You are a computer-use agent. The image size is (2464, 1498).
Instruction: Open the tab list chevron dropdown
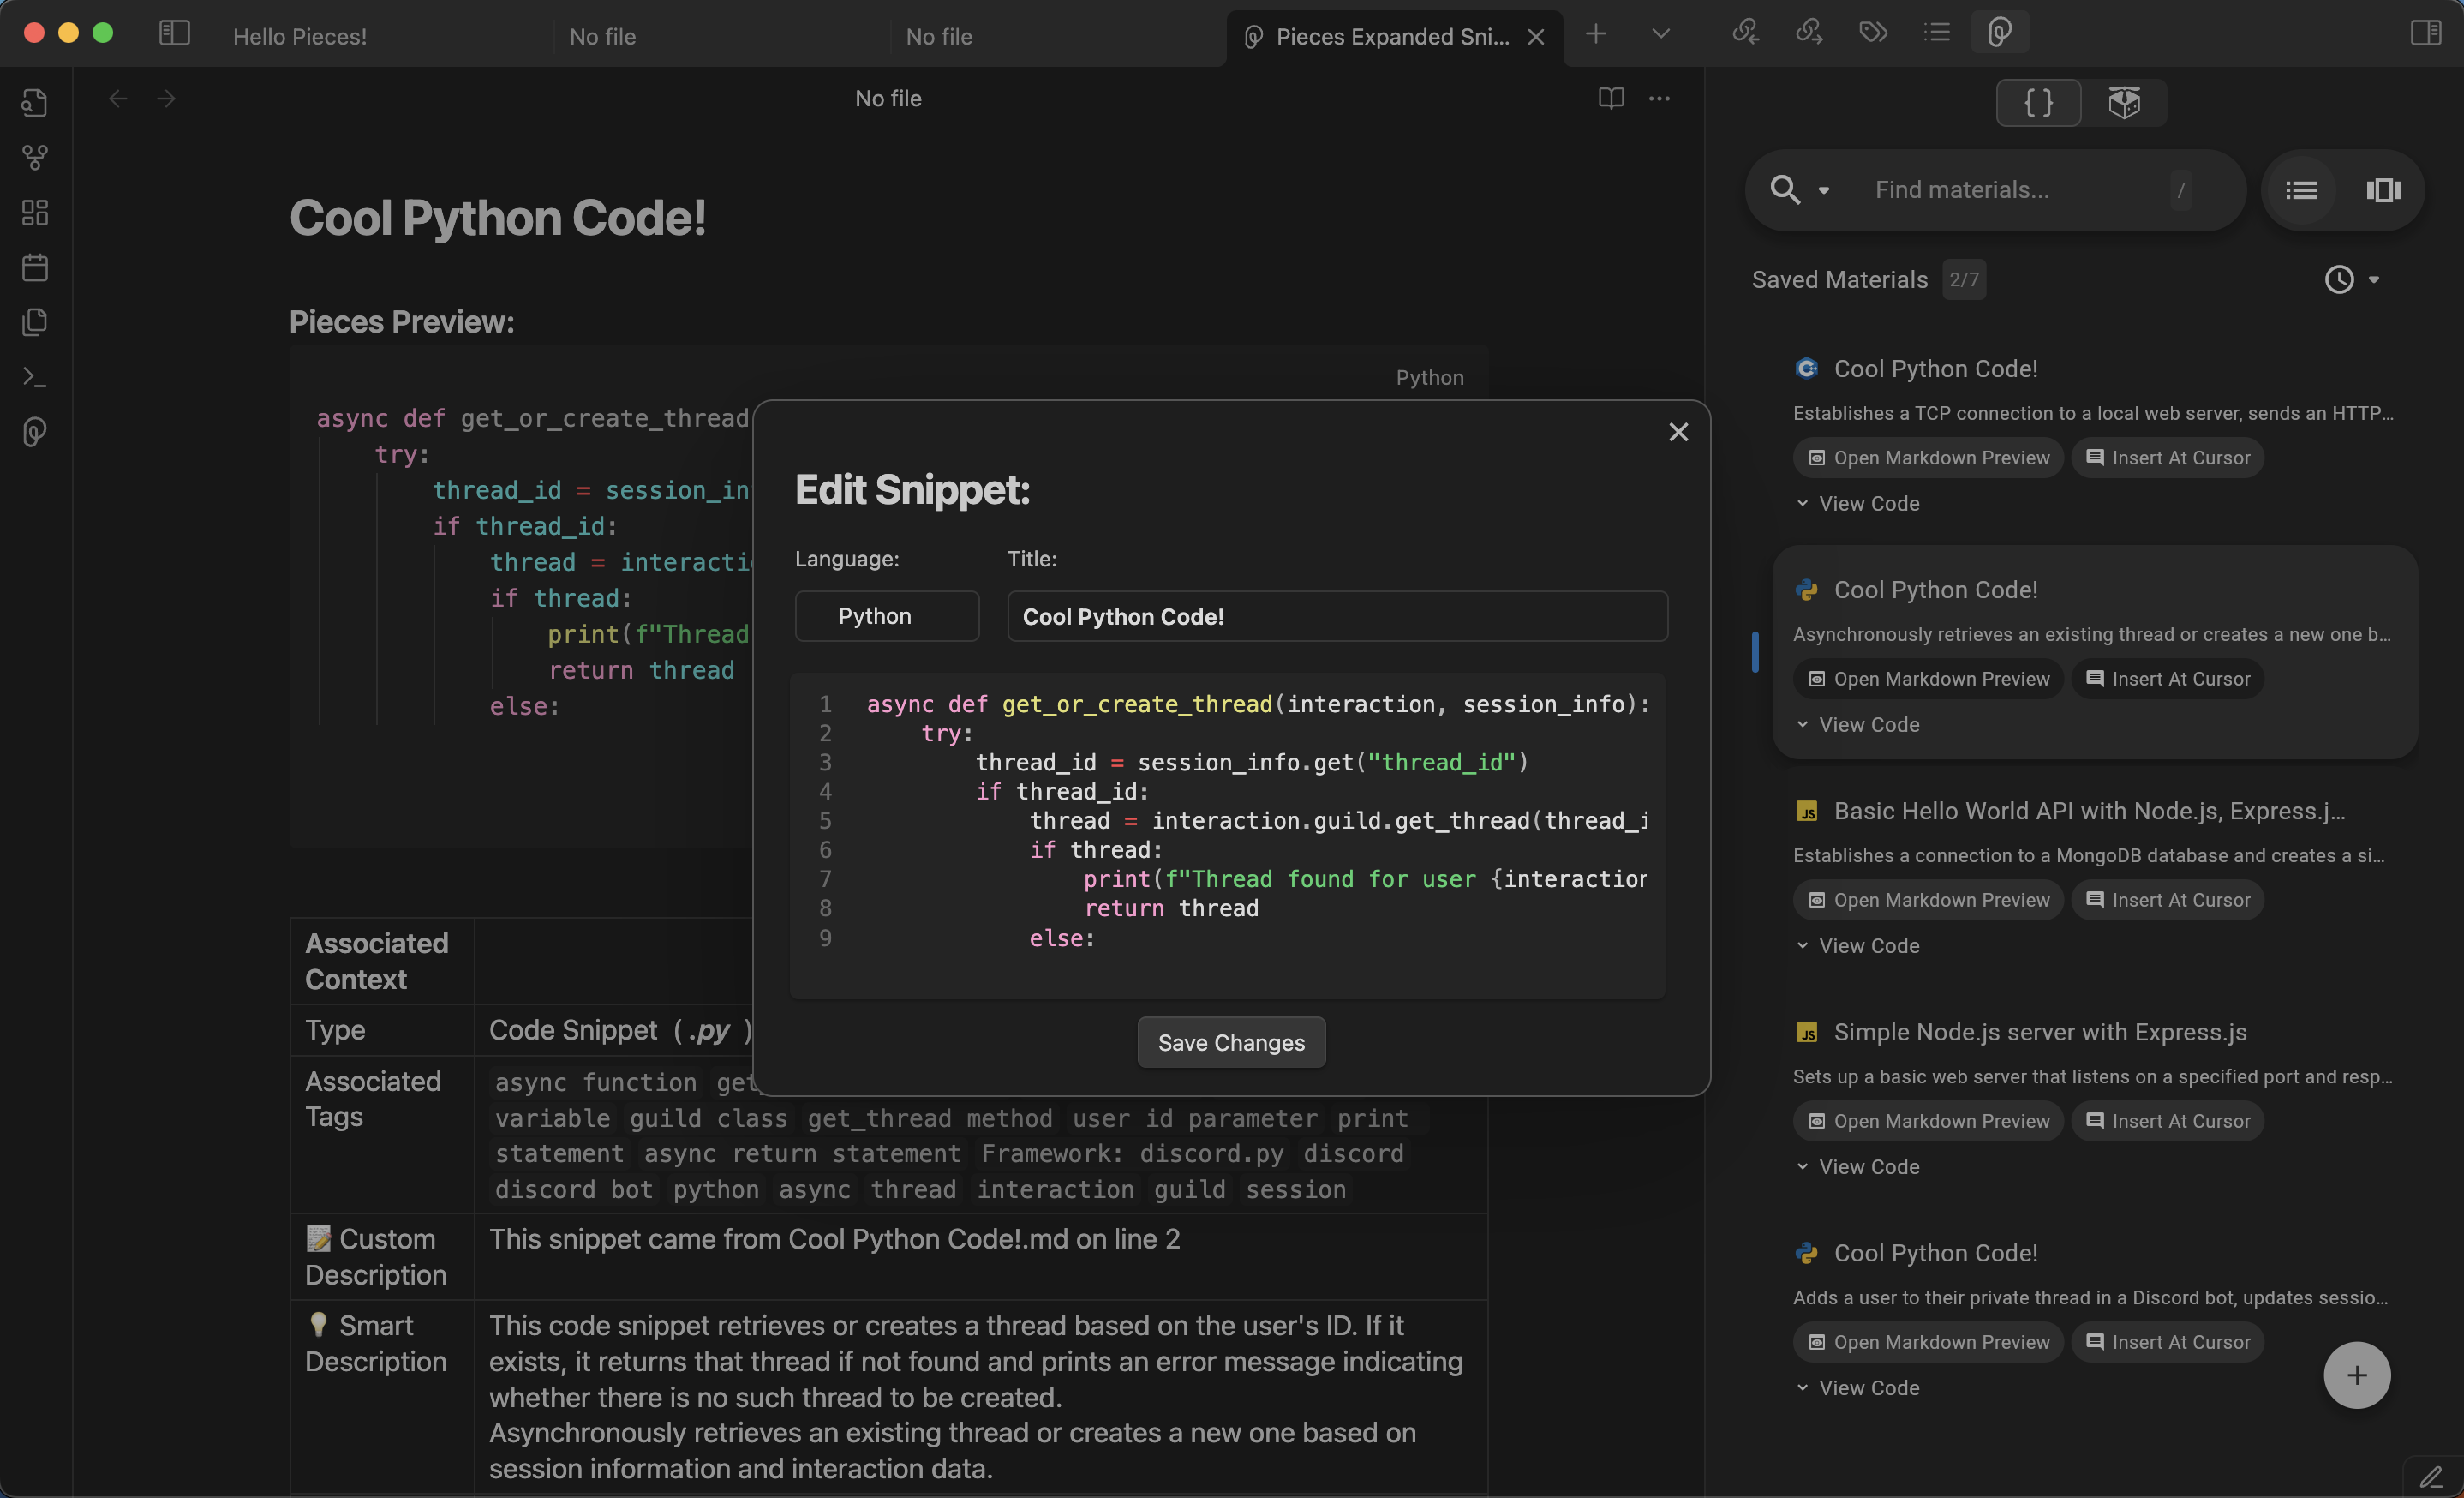pos(1660,33)
